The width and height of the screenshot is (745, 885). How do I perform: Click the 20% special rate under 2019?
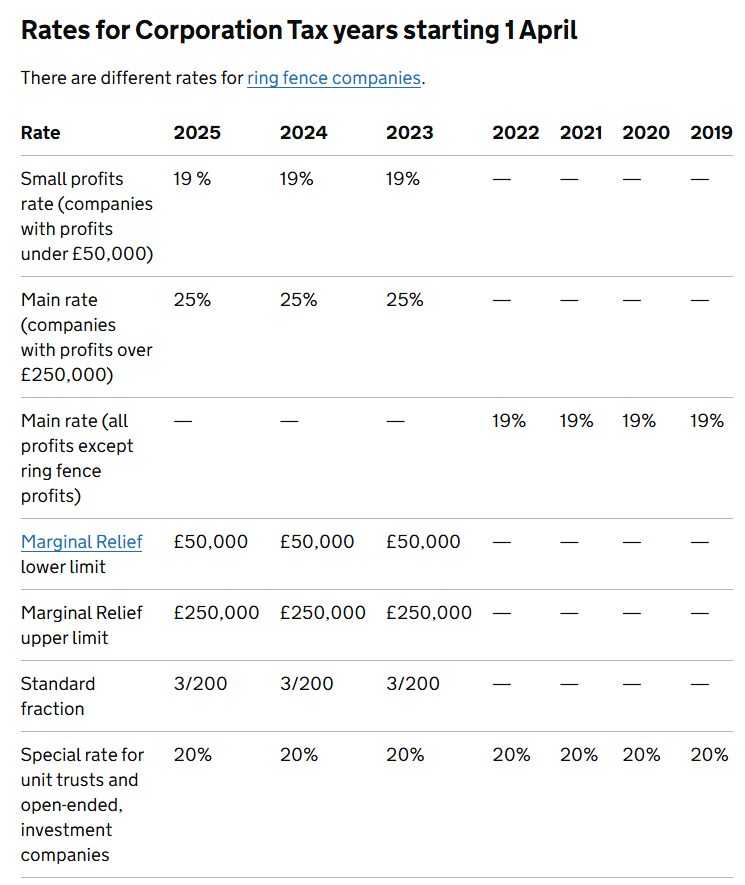coord(709,755)
